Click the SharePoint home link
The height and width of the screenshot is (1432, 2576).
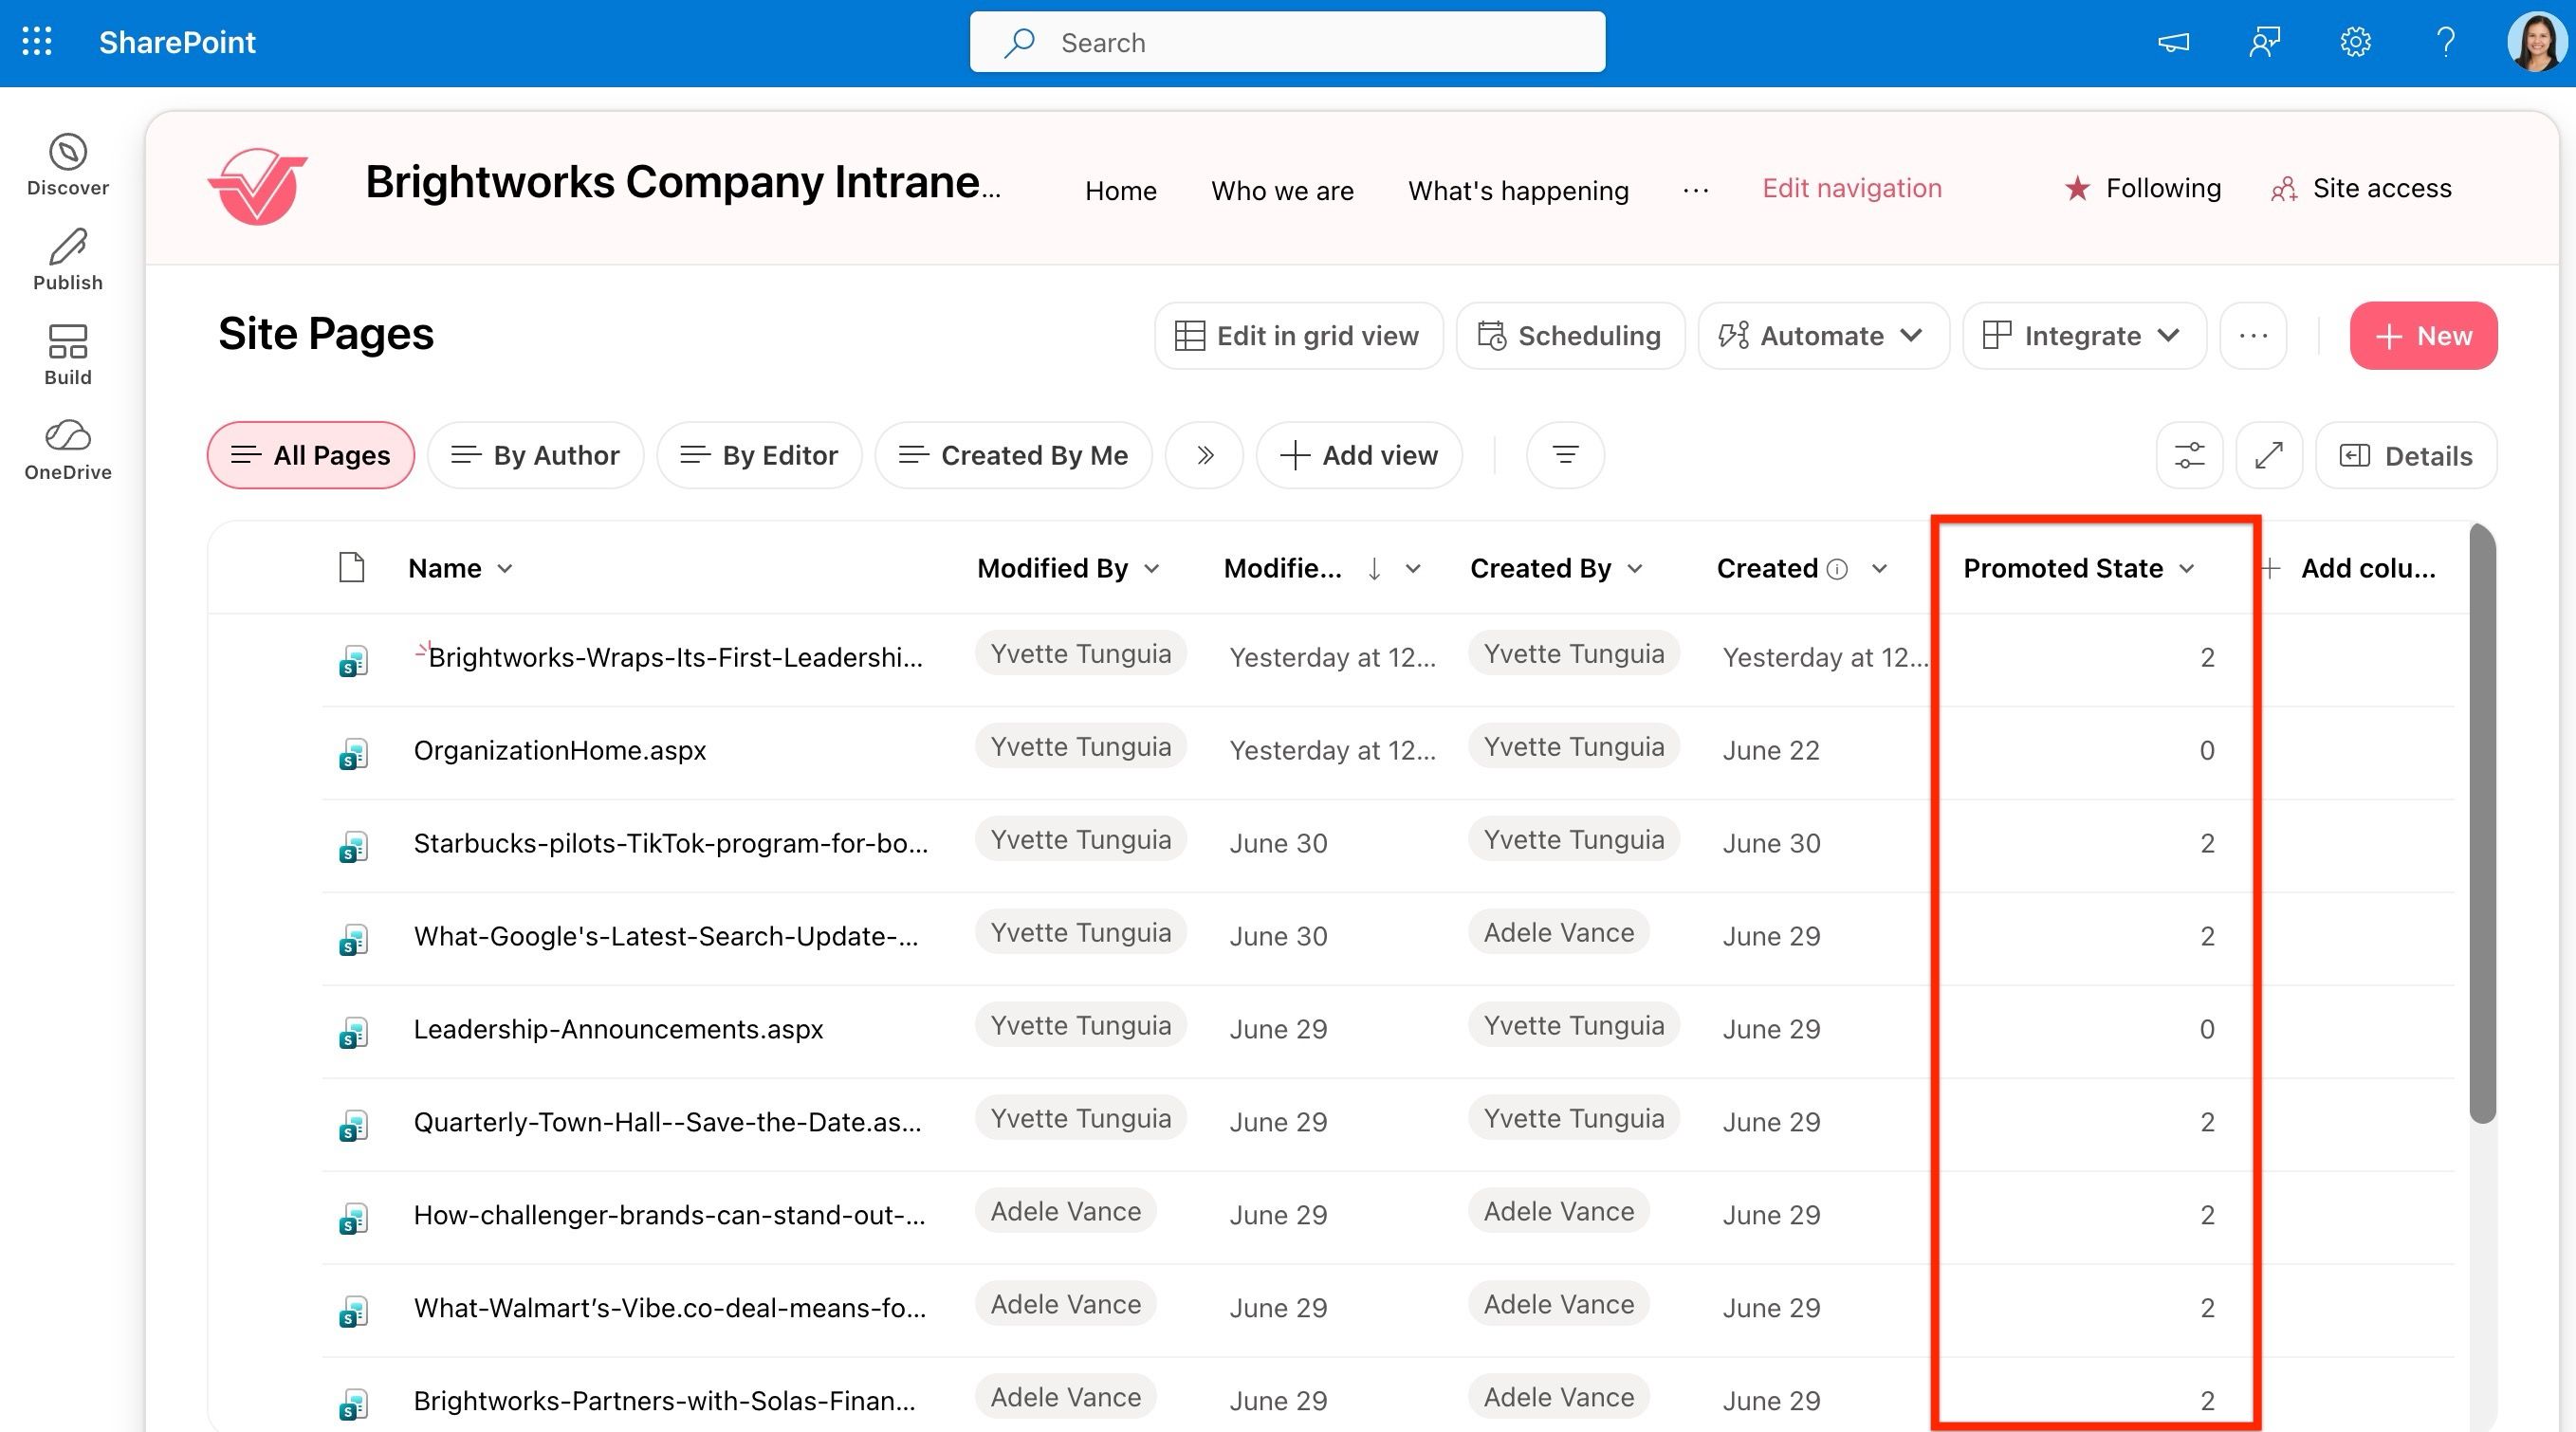click(177, 42)
